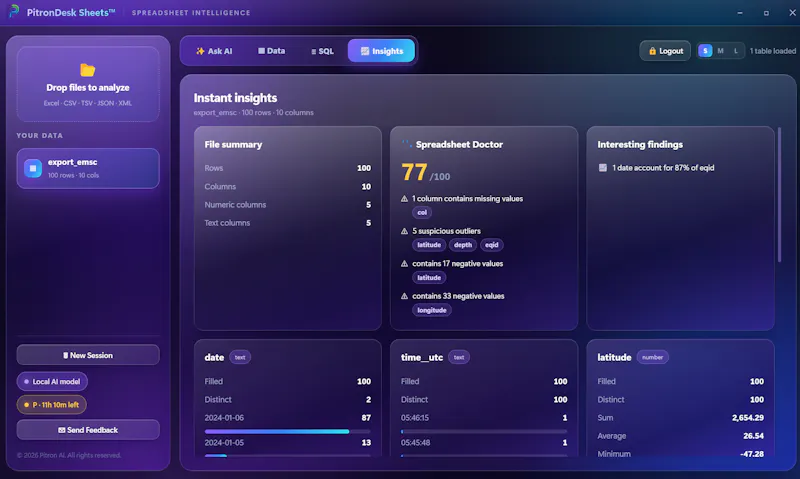Click the chart icon beside date finding

pos(603,168)
